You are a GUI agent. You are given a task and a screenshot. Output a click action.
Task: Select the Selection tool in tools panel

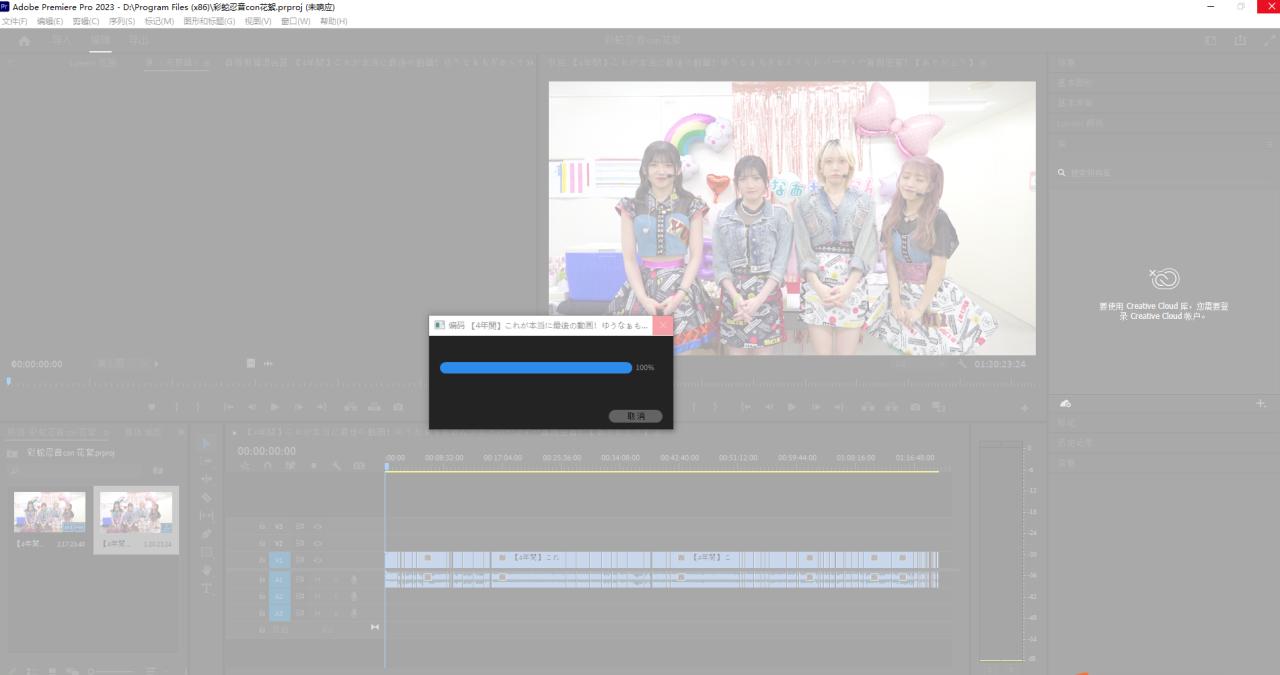pos(207,443)
